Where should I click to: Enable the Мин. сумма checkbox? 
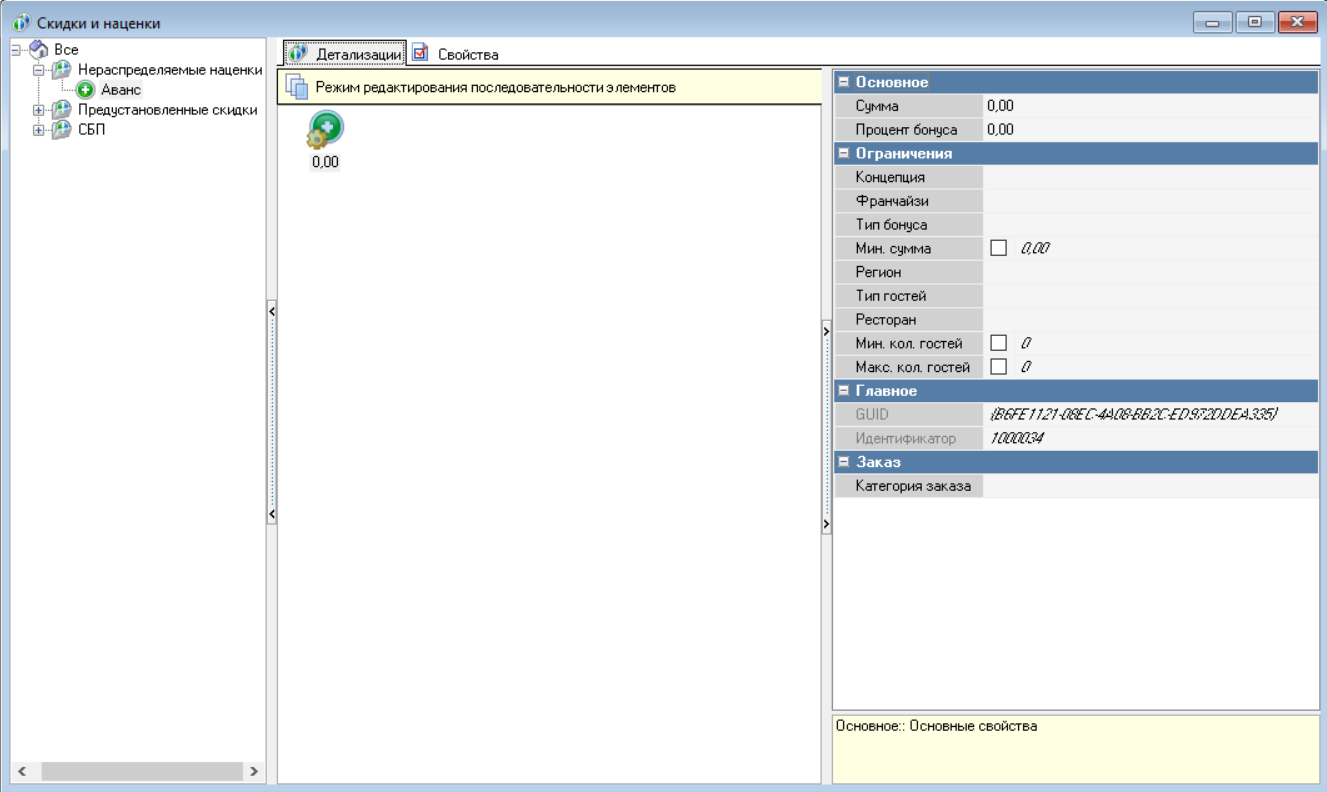[x=997, y=248]
